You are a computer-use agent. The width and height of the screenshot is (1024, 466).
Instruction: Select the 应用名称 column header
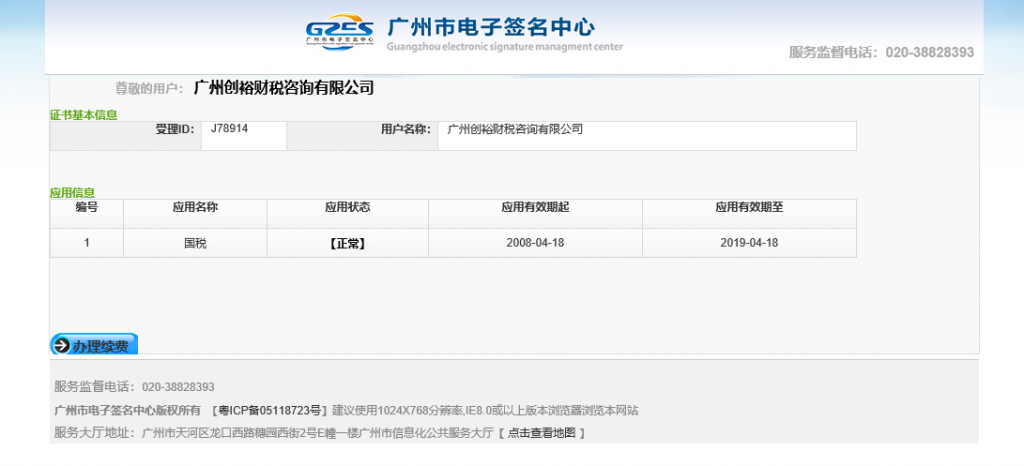195,208
